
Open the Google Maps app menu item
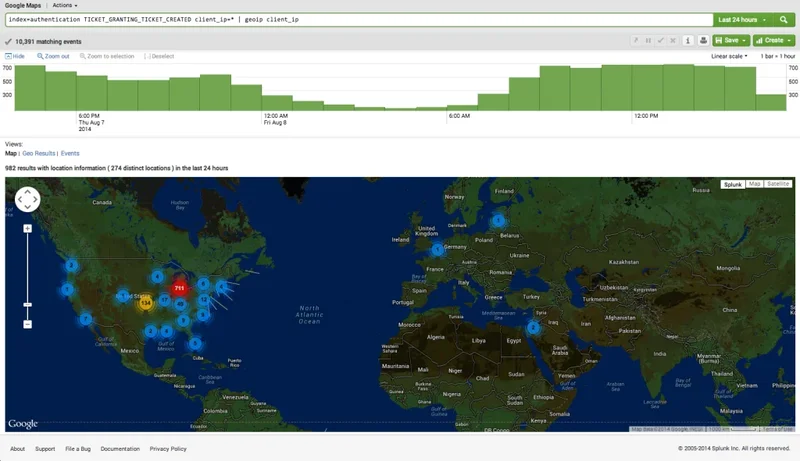point(23,5)
